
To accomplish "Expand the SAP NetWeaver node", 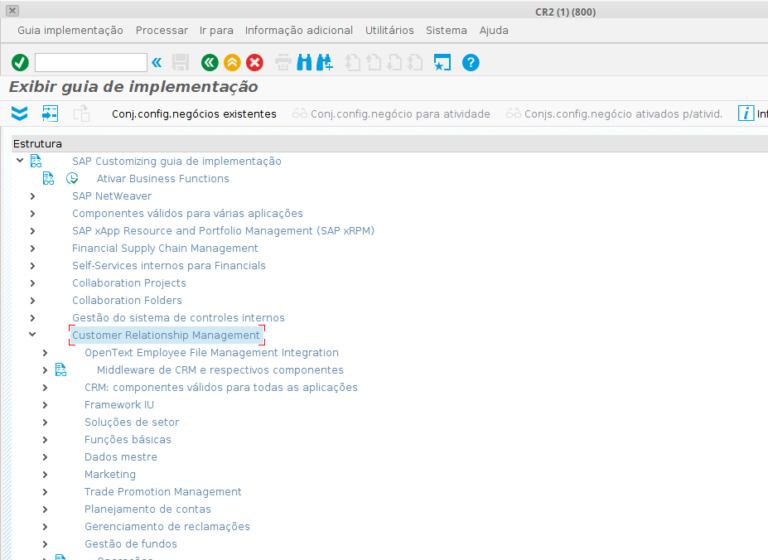I will coord(33,196).
